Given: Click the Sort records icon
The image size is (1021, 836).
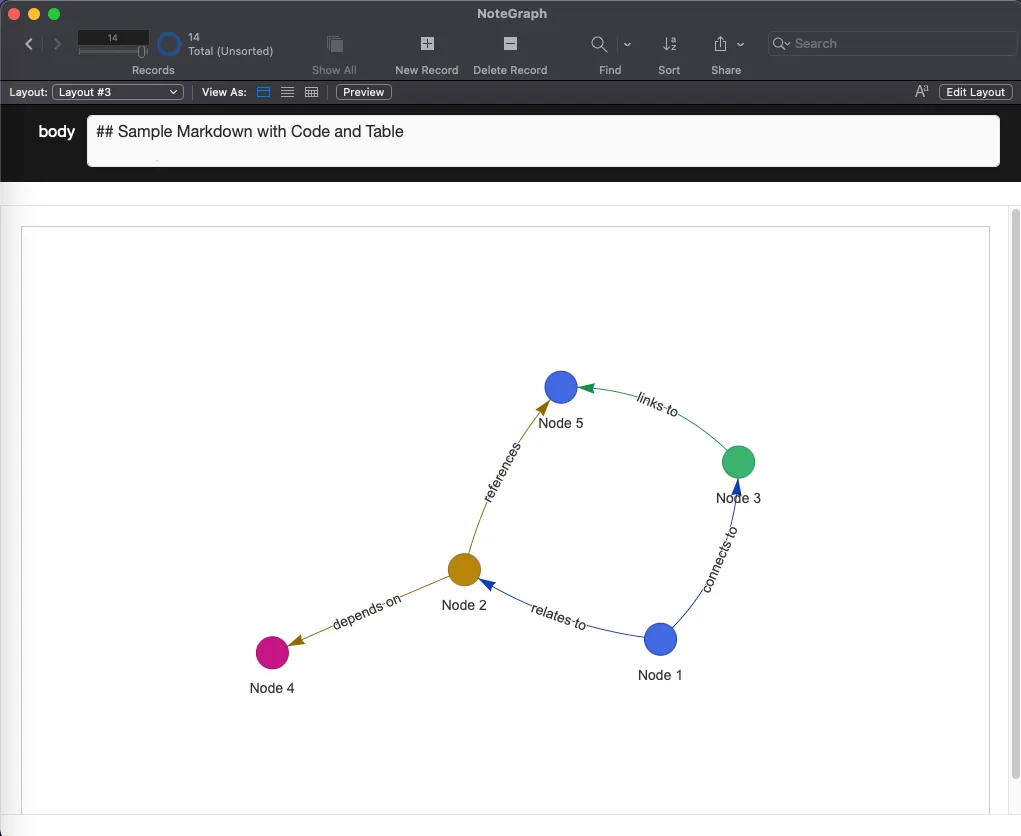Looking at the screenshot, I should tap(670, 44).
